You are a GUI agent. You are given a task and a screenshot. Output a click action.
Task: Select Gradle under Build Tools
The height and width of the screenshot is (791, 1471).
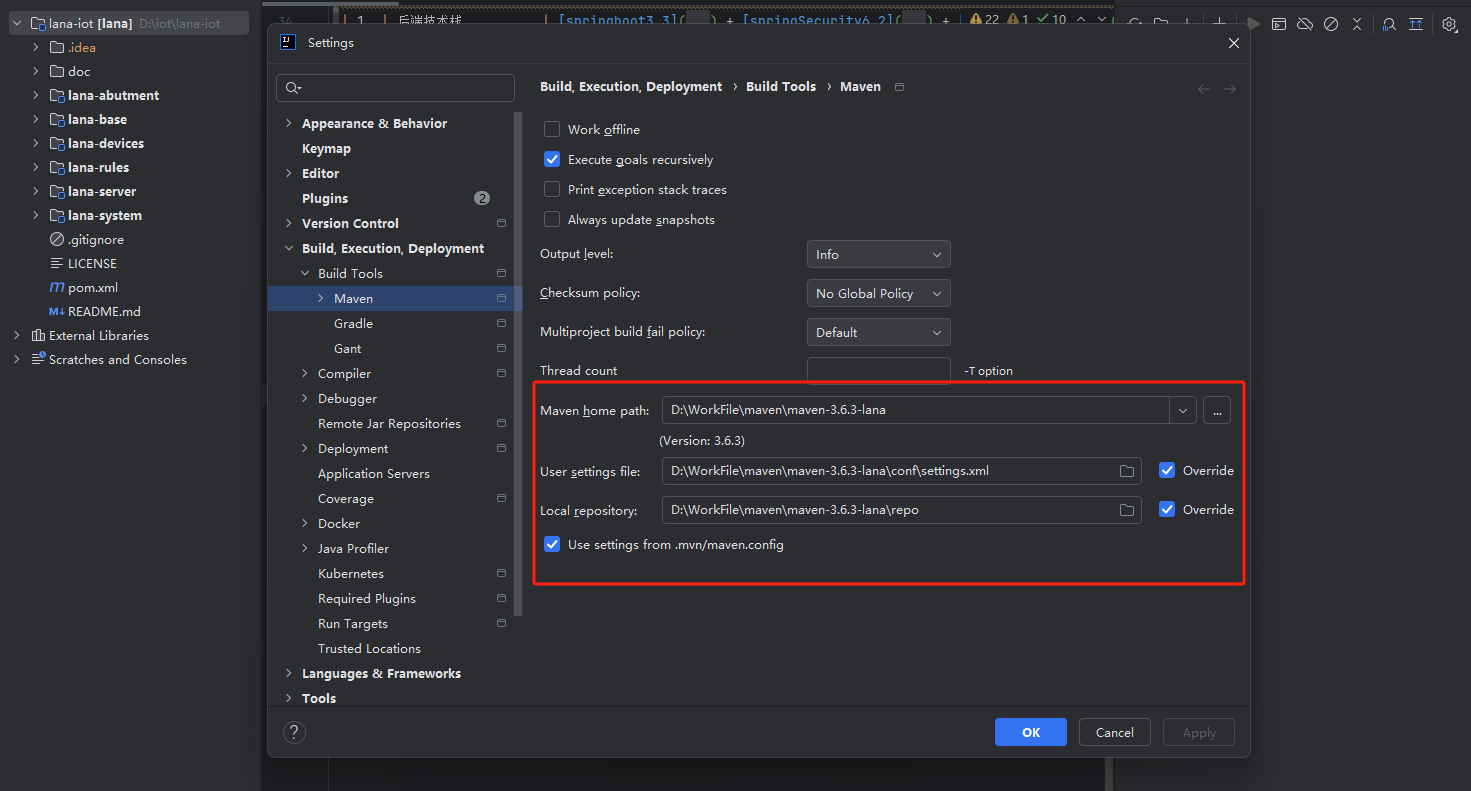[x=353, y=324]
